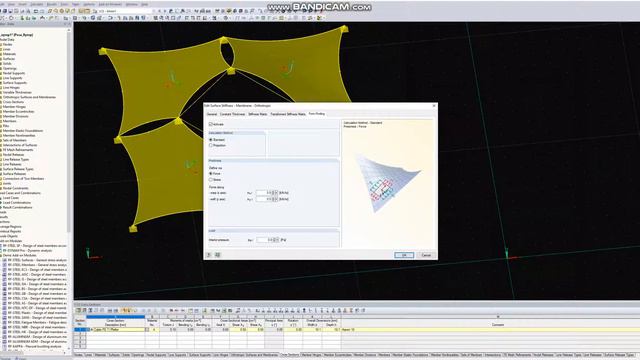The width and height of the screenshot is (640, 360).
Task: Click the FE Mesh Refinements folder icon
Action: 1,150
